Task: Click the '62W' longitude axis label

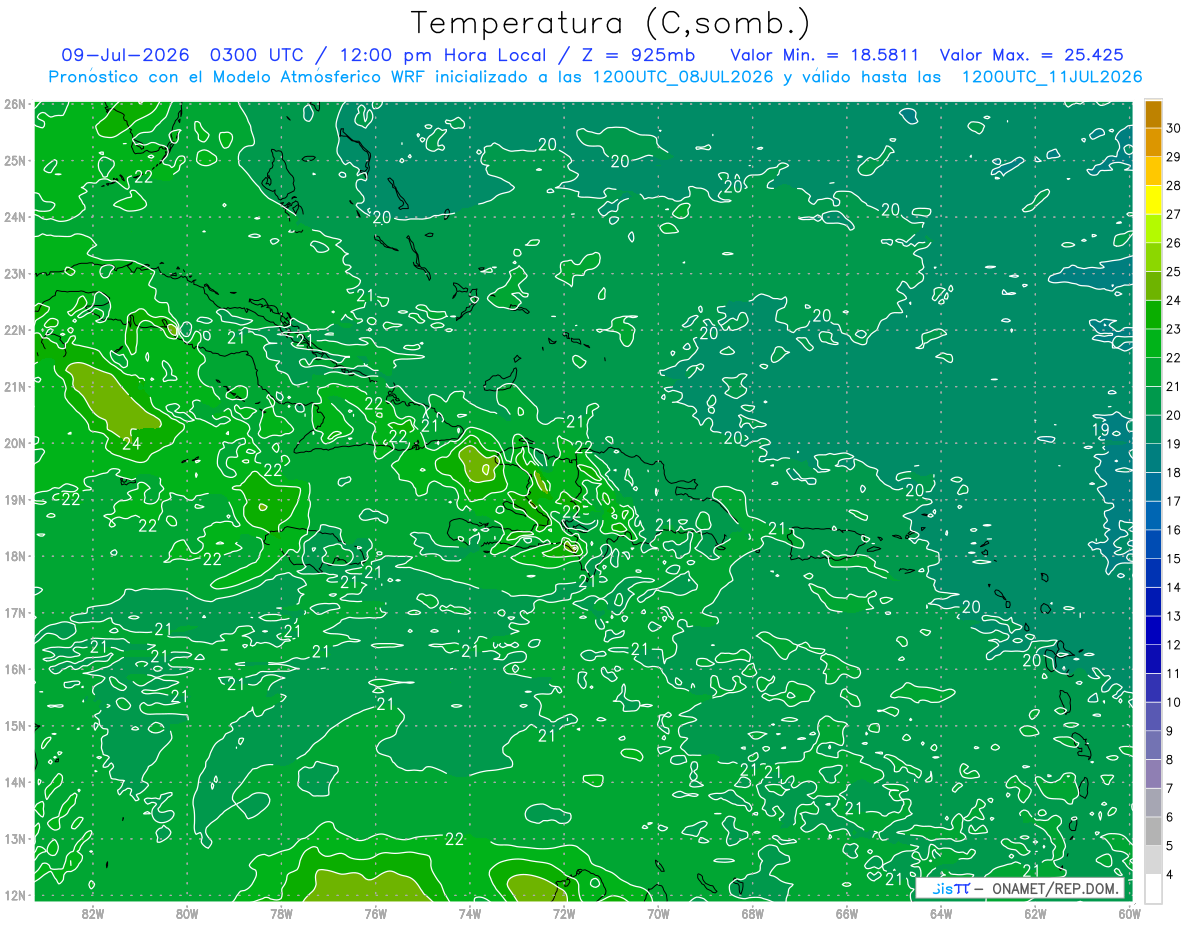Action: [x=1035, y=914]
